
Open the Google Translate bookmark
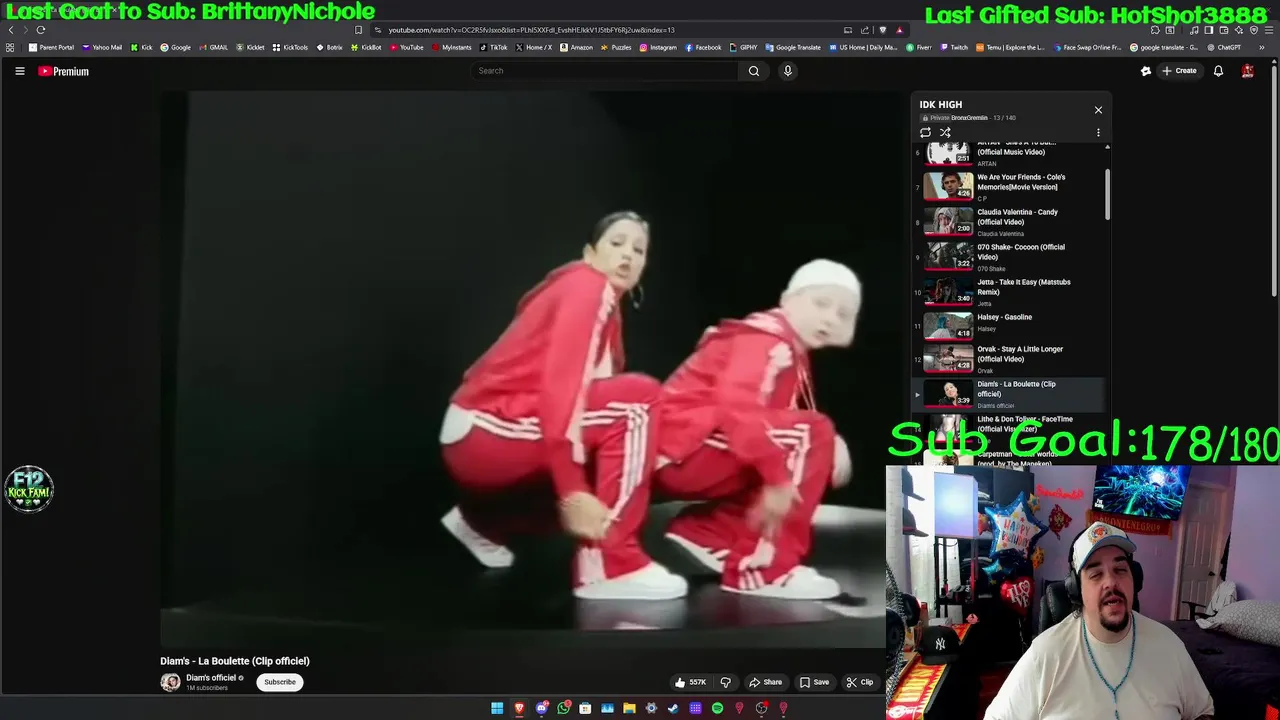point(793,47)
